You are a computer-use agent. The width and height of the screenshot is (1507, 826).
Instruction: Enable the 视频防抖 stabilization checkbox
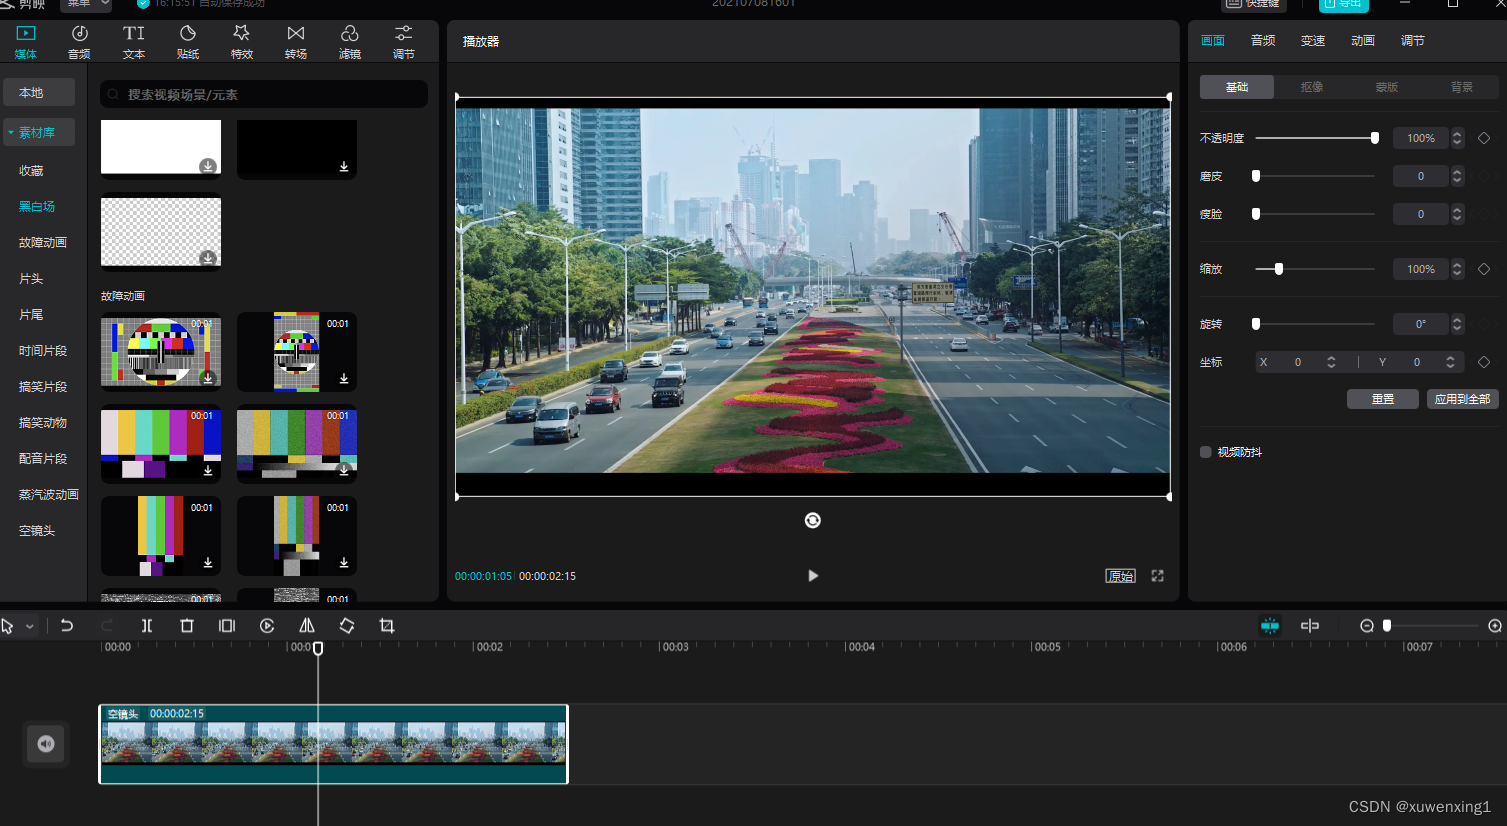[1206, 452]
